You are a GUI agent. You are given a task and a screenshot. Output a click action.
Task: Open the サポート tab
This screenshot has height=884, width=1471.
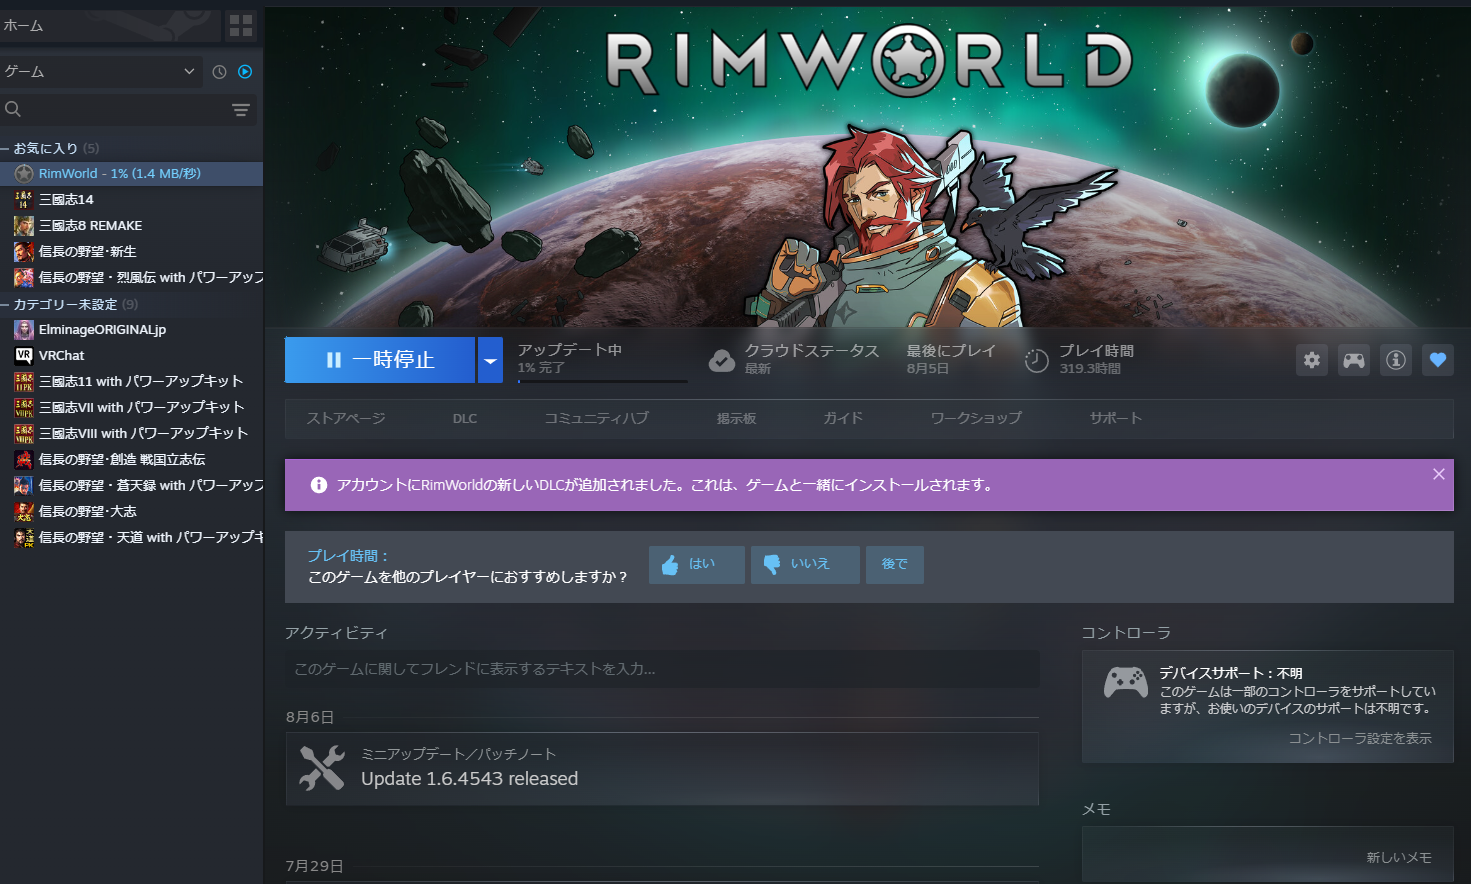point(1116,418)
